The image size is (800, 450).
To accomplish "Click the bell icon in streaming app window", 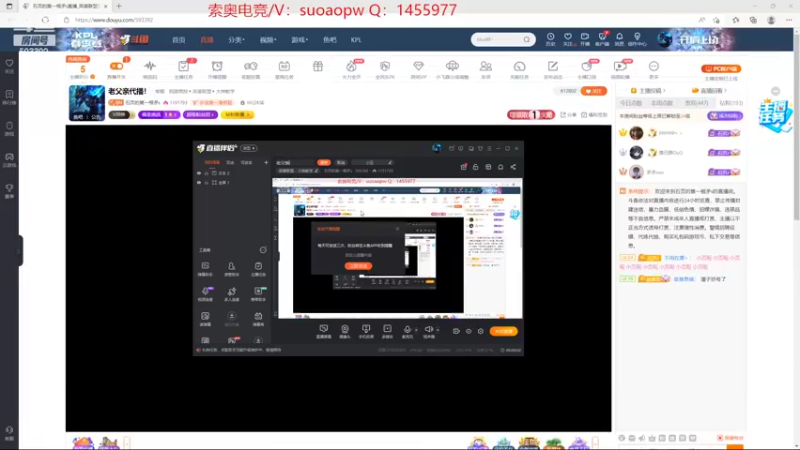I will pyautogui.click(x=501, y=167).
